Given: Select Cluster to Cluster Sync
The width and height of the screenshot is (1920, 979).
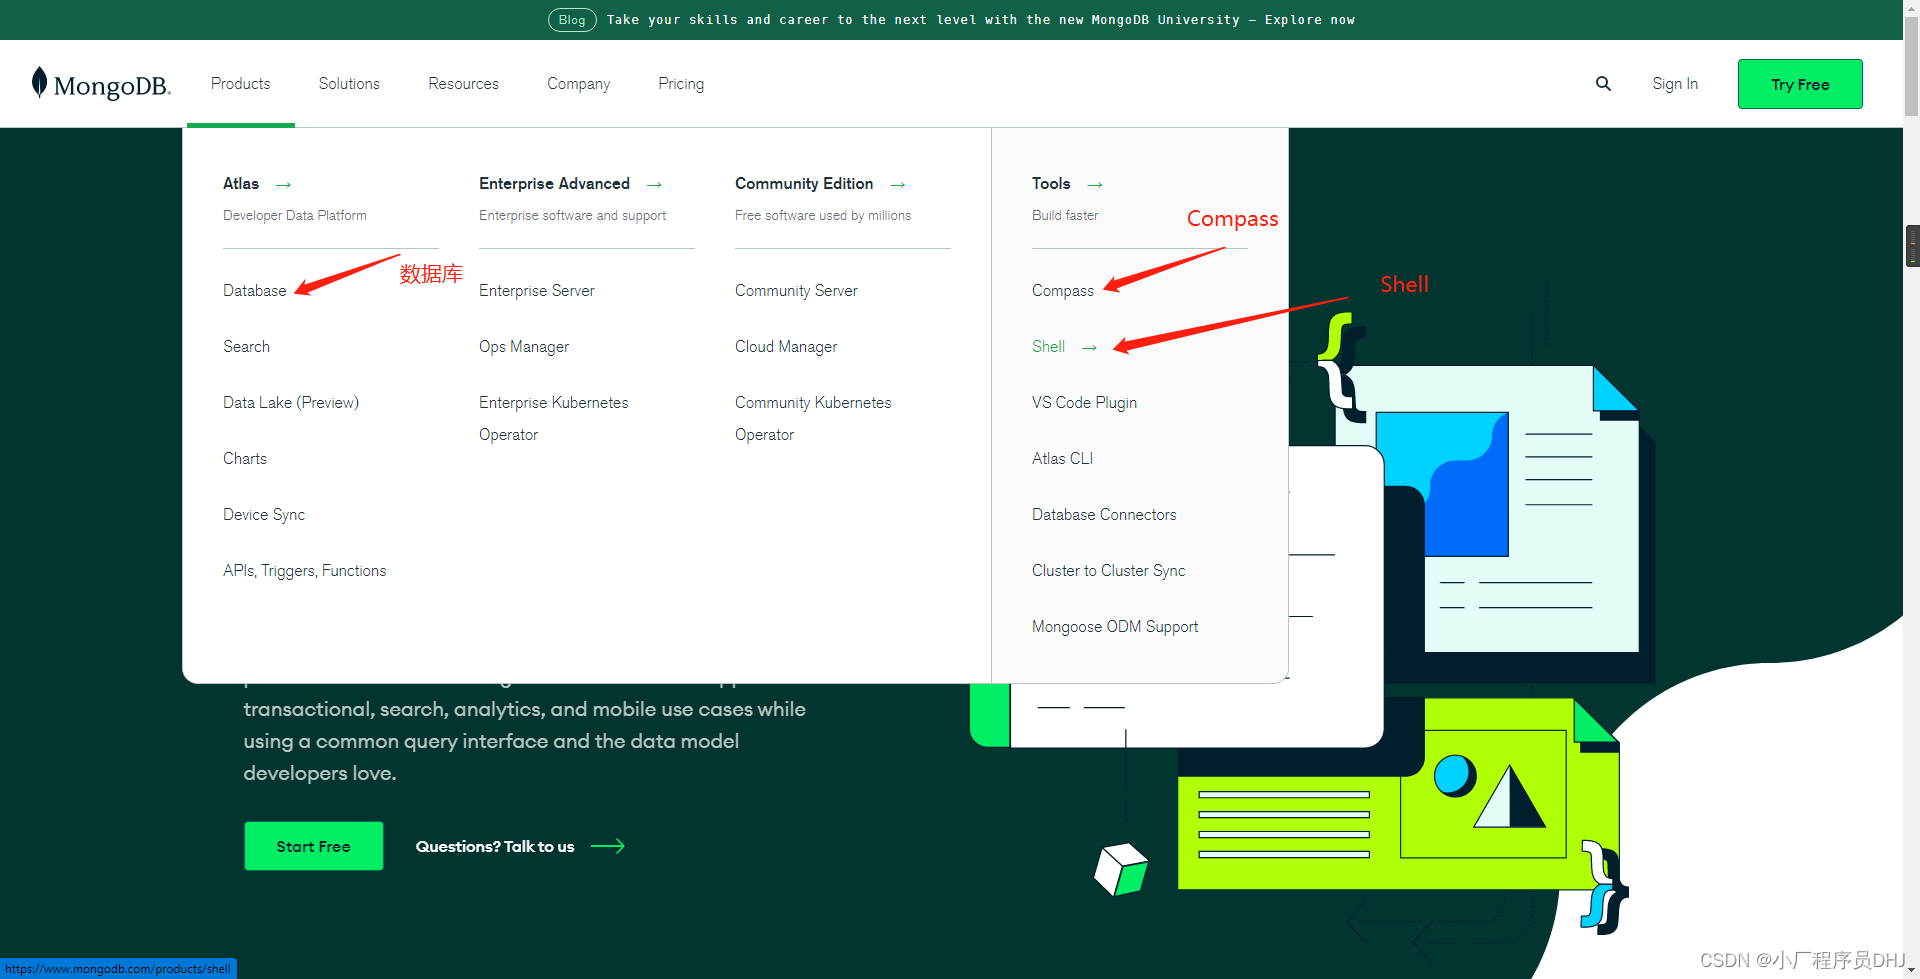Looking at the screenshot, I should (1109, 571).
